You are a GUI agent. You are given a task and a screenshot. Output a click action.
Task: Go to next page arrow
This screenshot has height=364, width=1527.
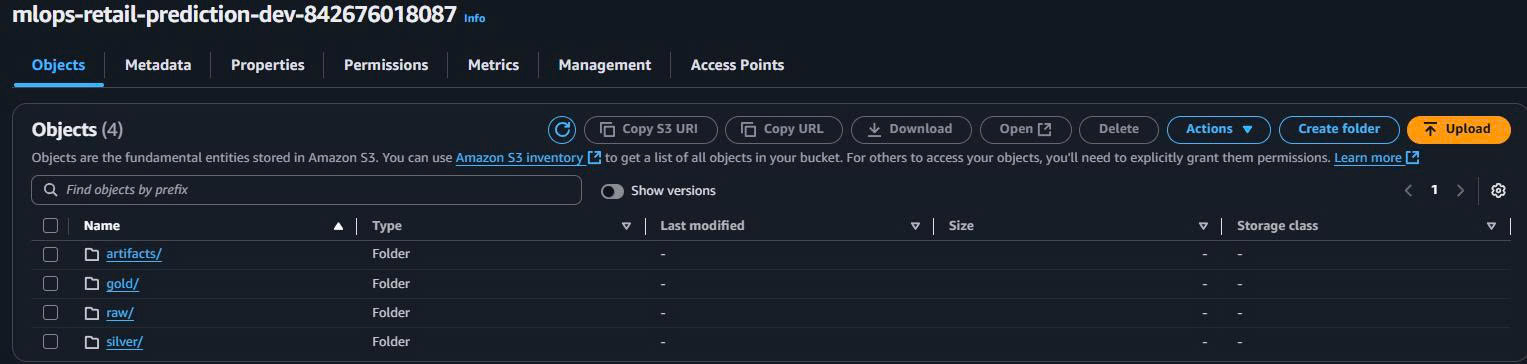pos(1460,190)
